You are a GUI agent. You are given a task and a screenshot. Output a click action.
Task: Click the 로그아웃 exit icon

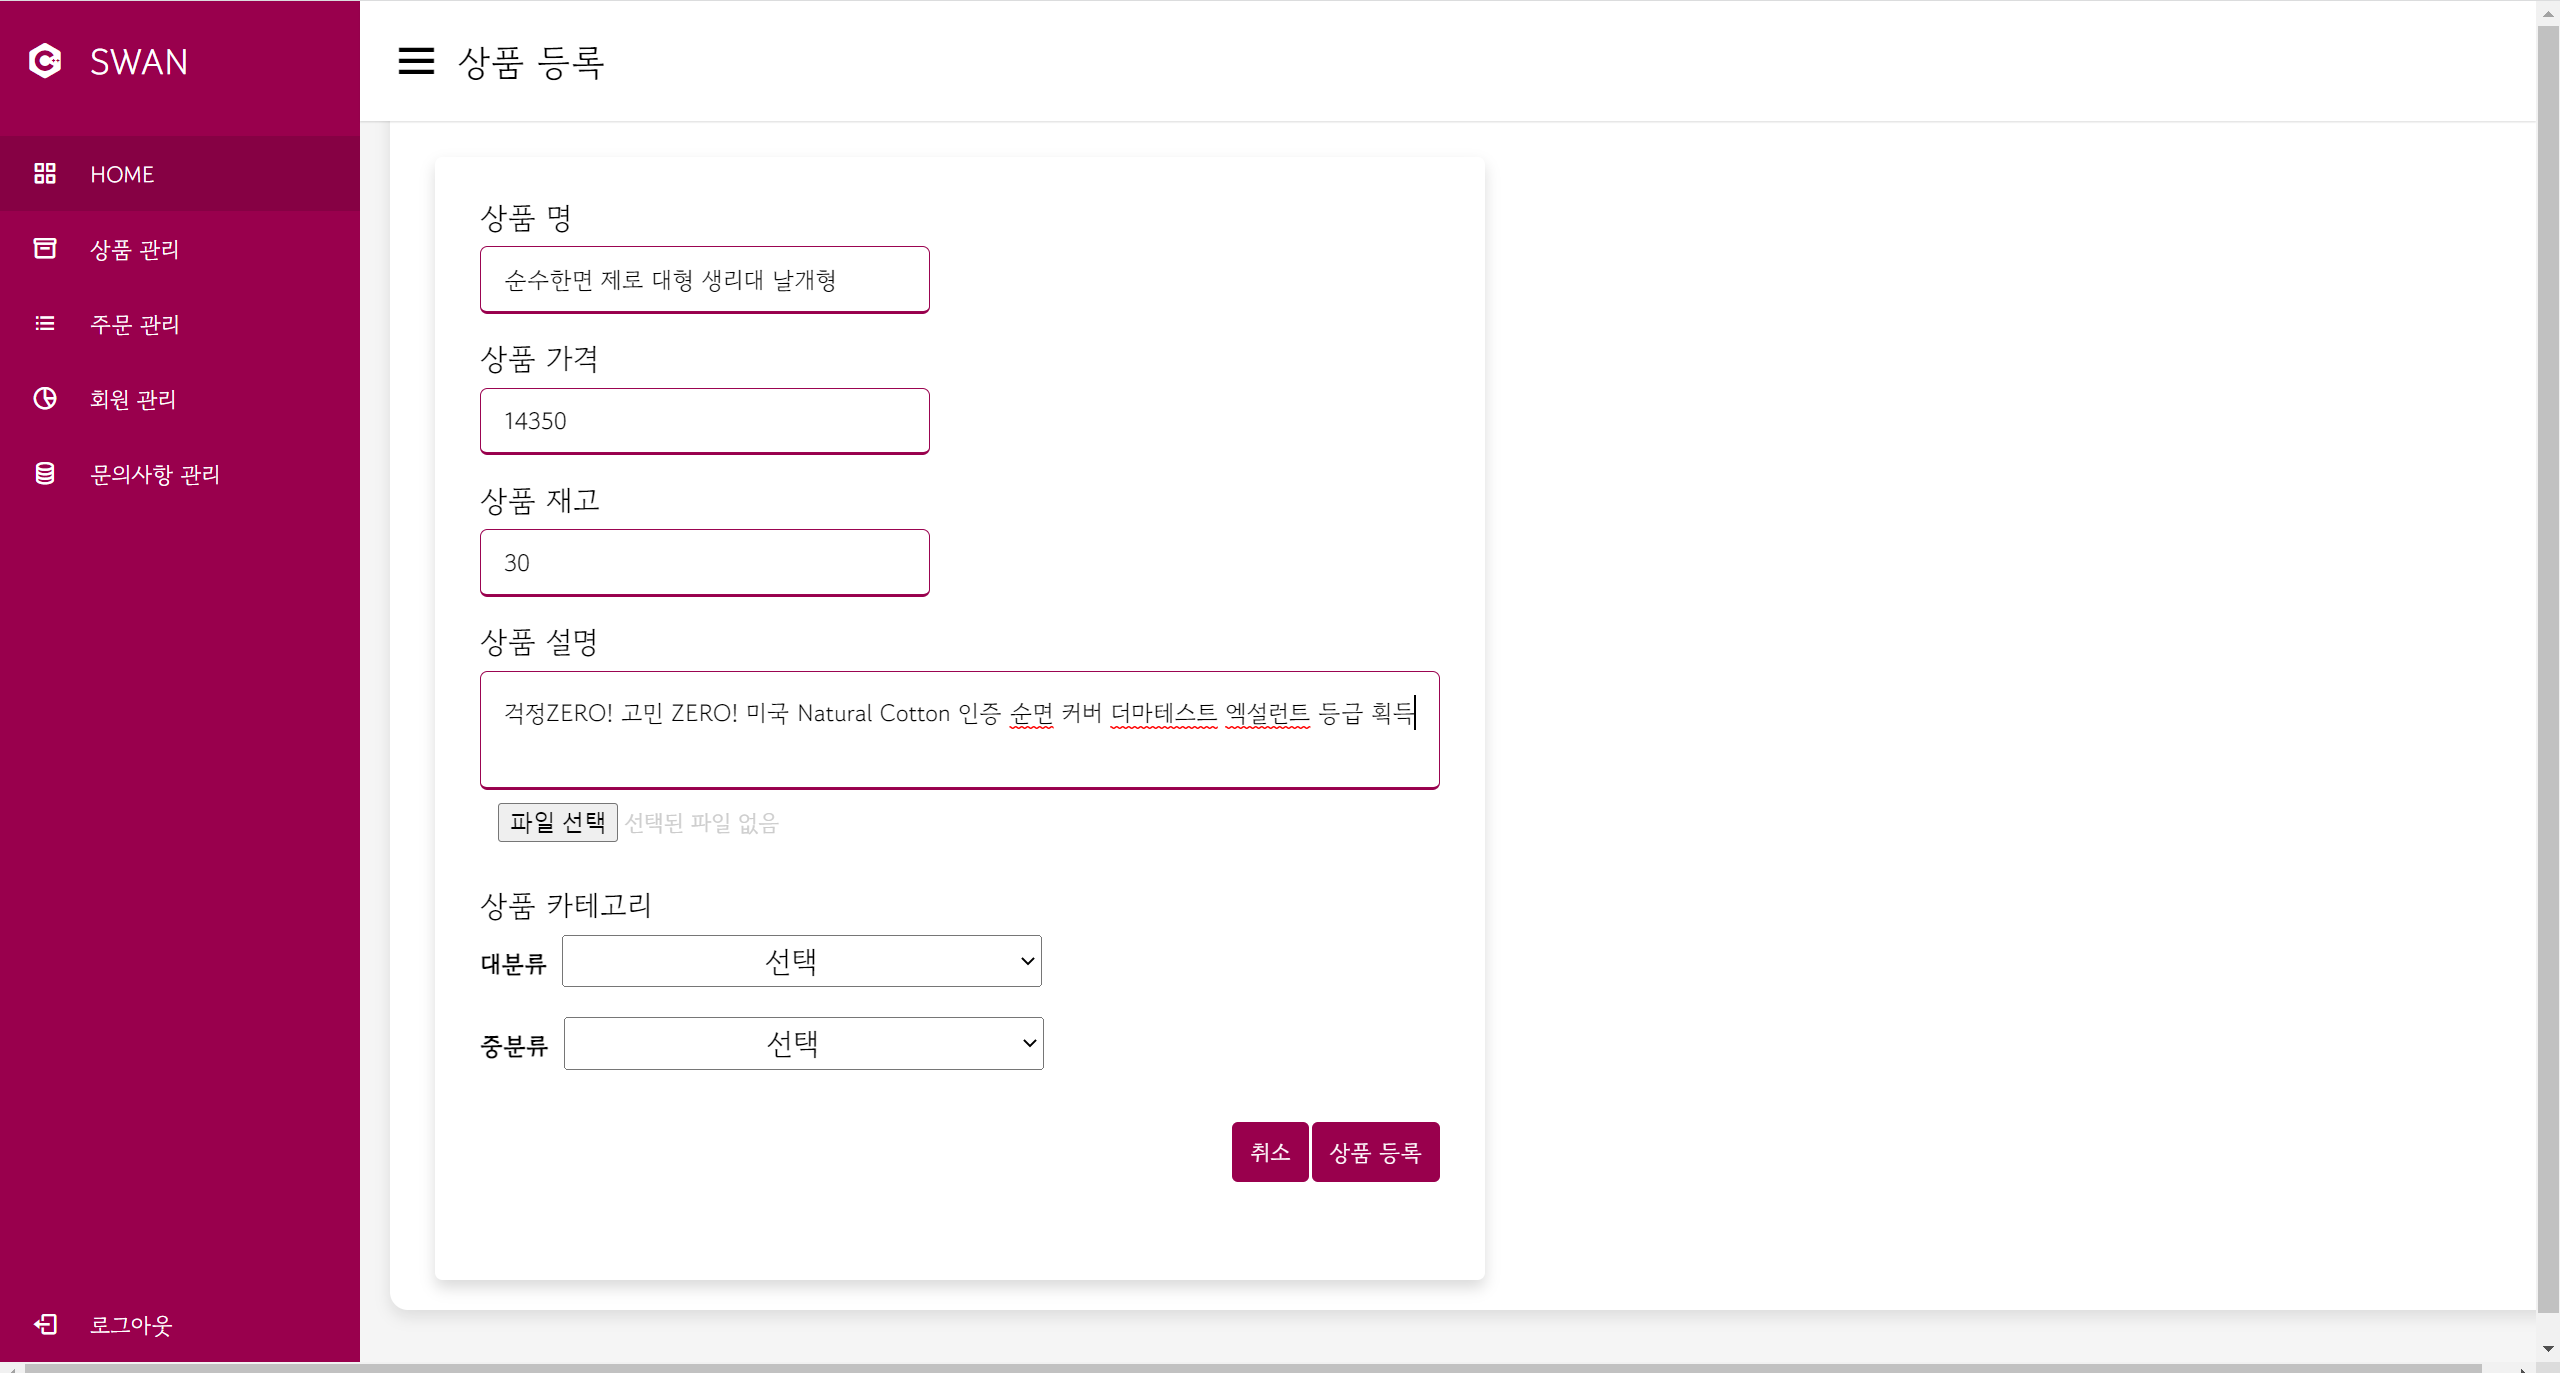pos(45,1324)
